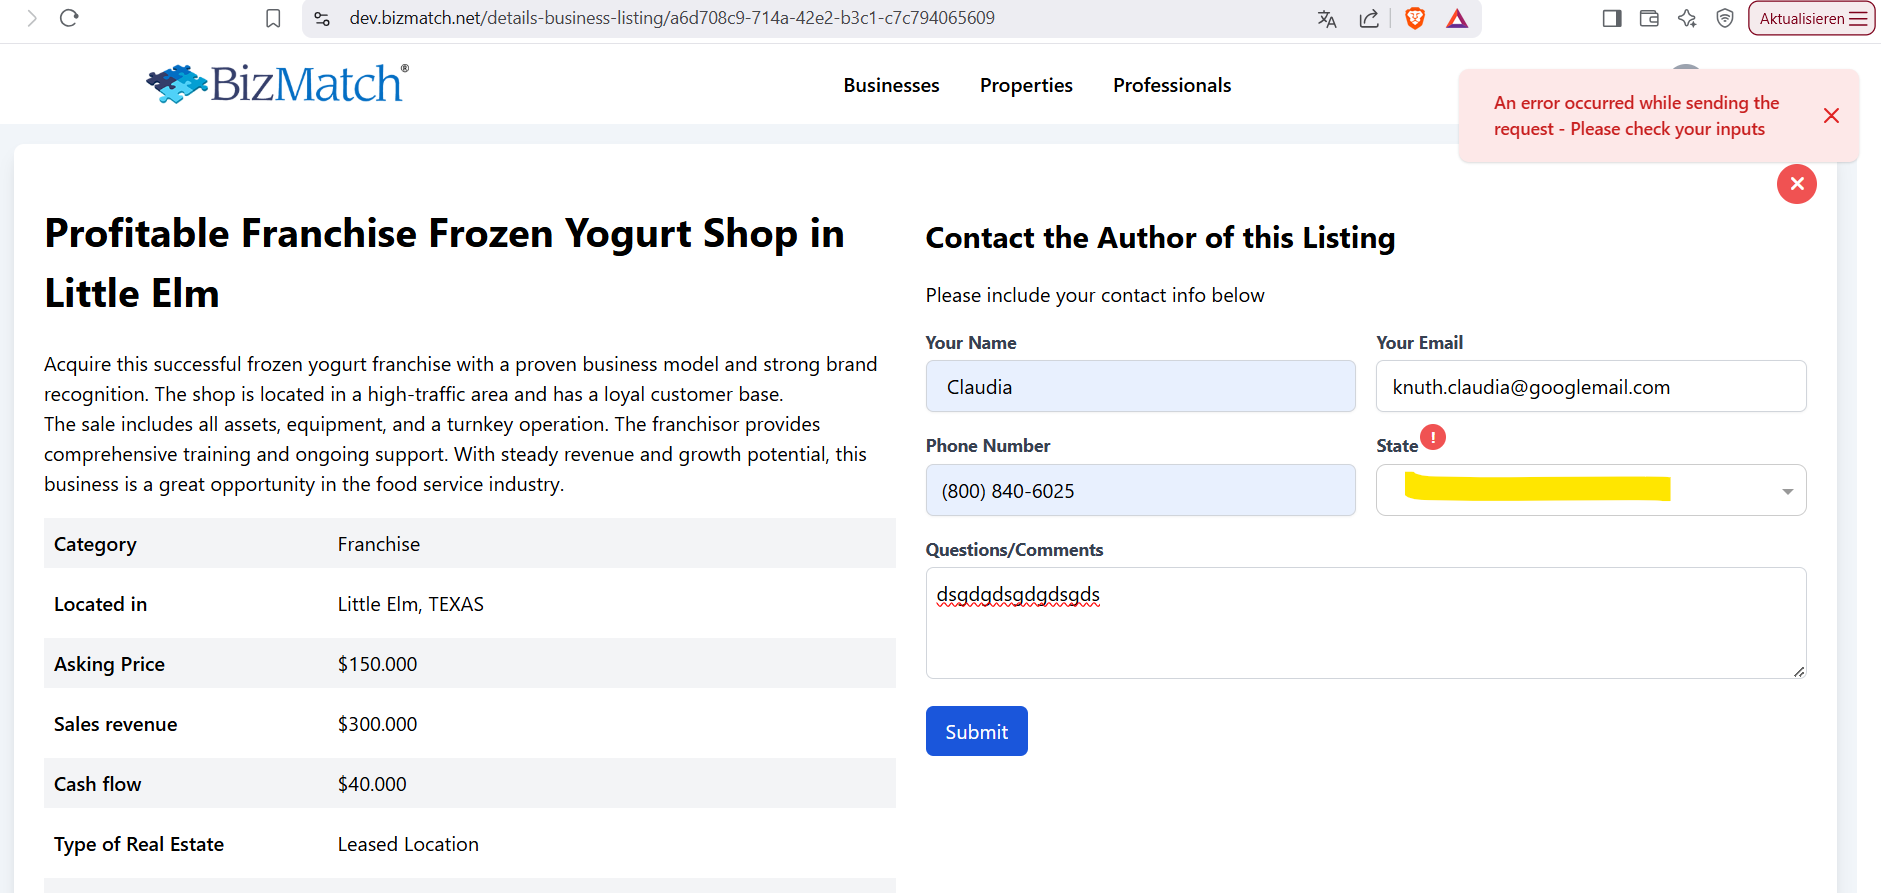The image size is (1881, 893).
Task: Click the browser reload icon
Action: (69, 18)
